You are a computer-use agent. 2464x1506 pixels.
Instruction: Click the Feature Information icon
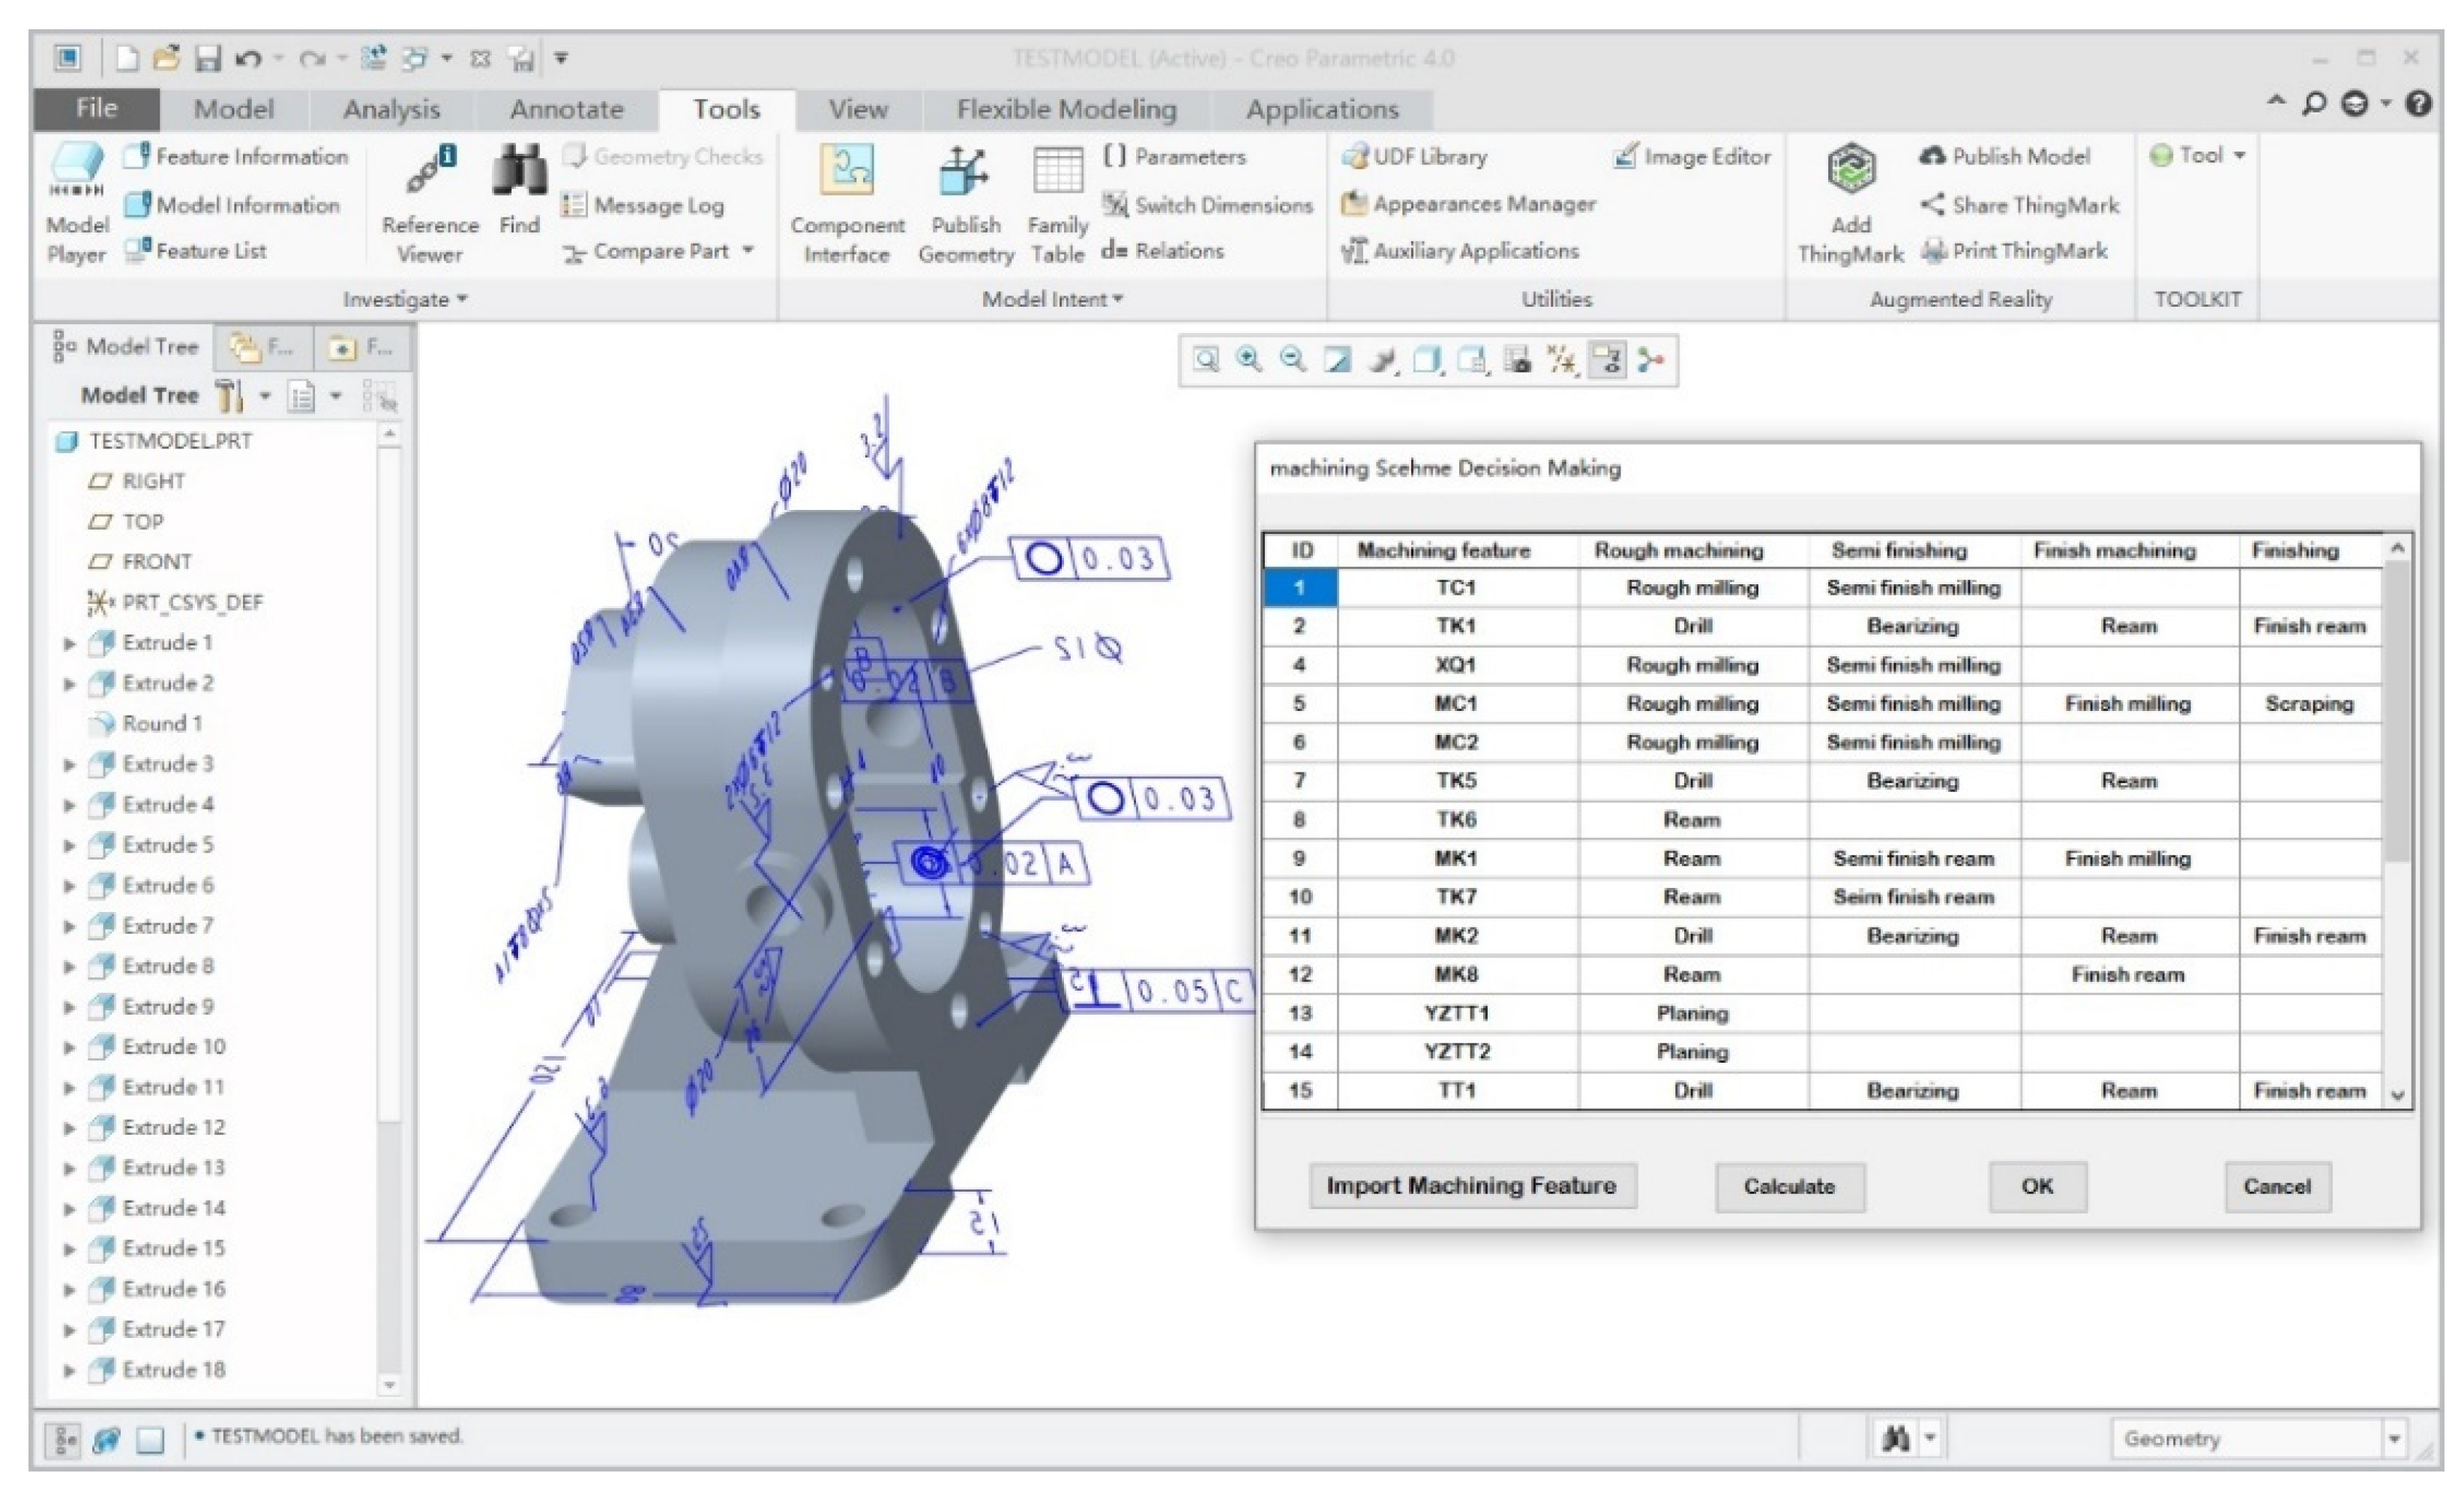[x=137, y=156]
